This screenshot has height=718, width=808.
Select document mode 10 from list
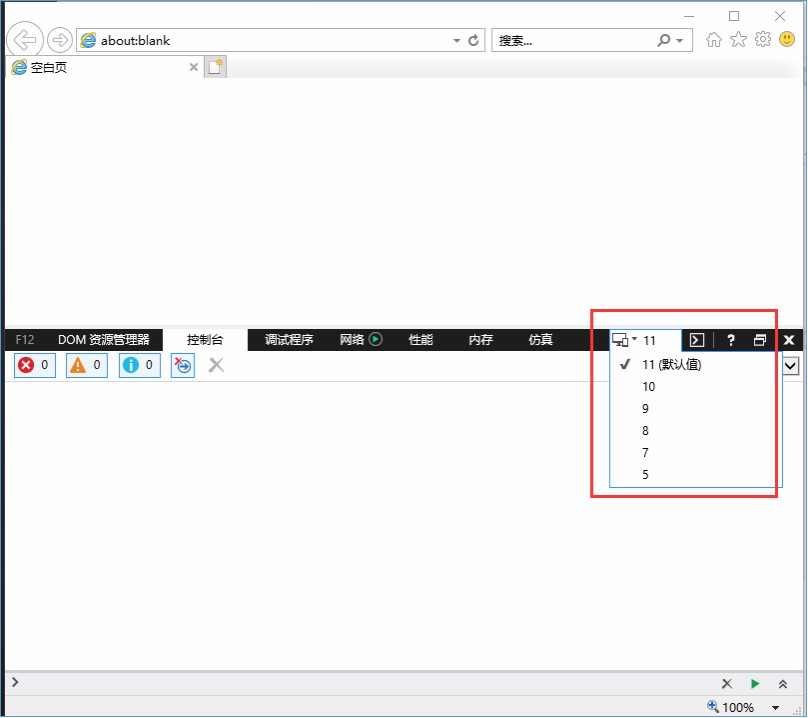pos(649,387)
